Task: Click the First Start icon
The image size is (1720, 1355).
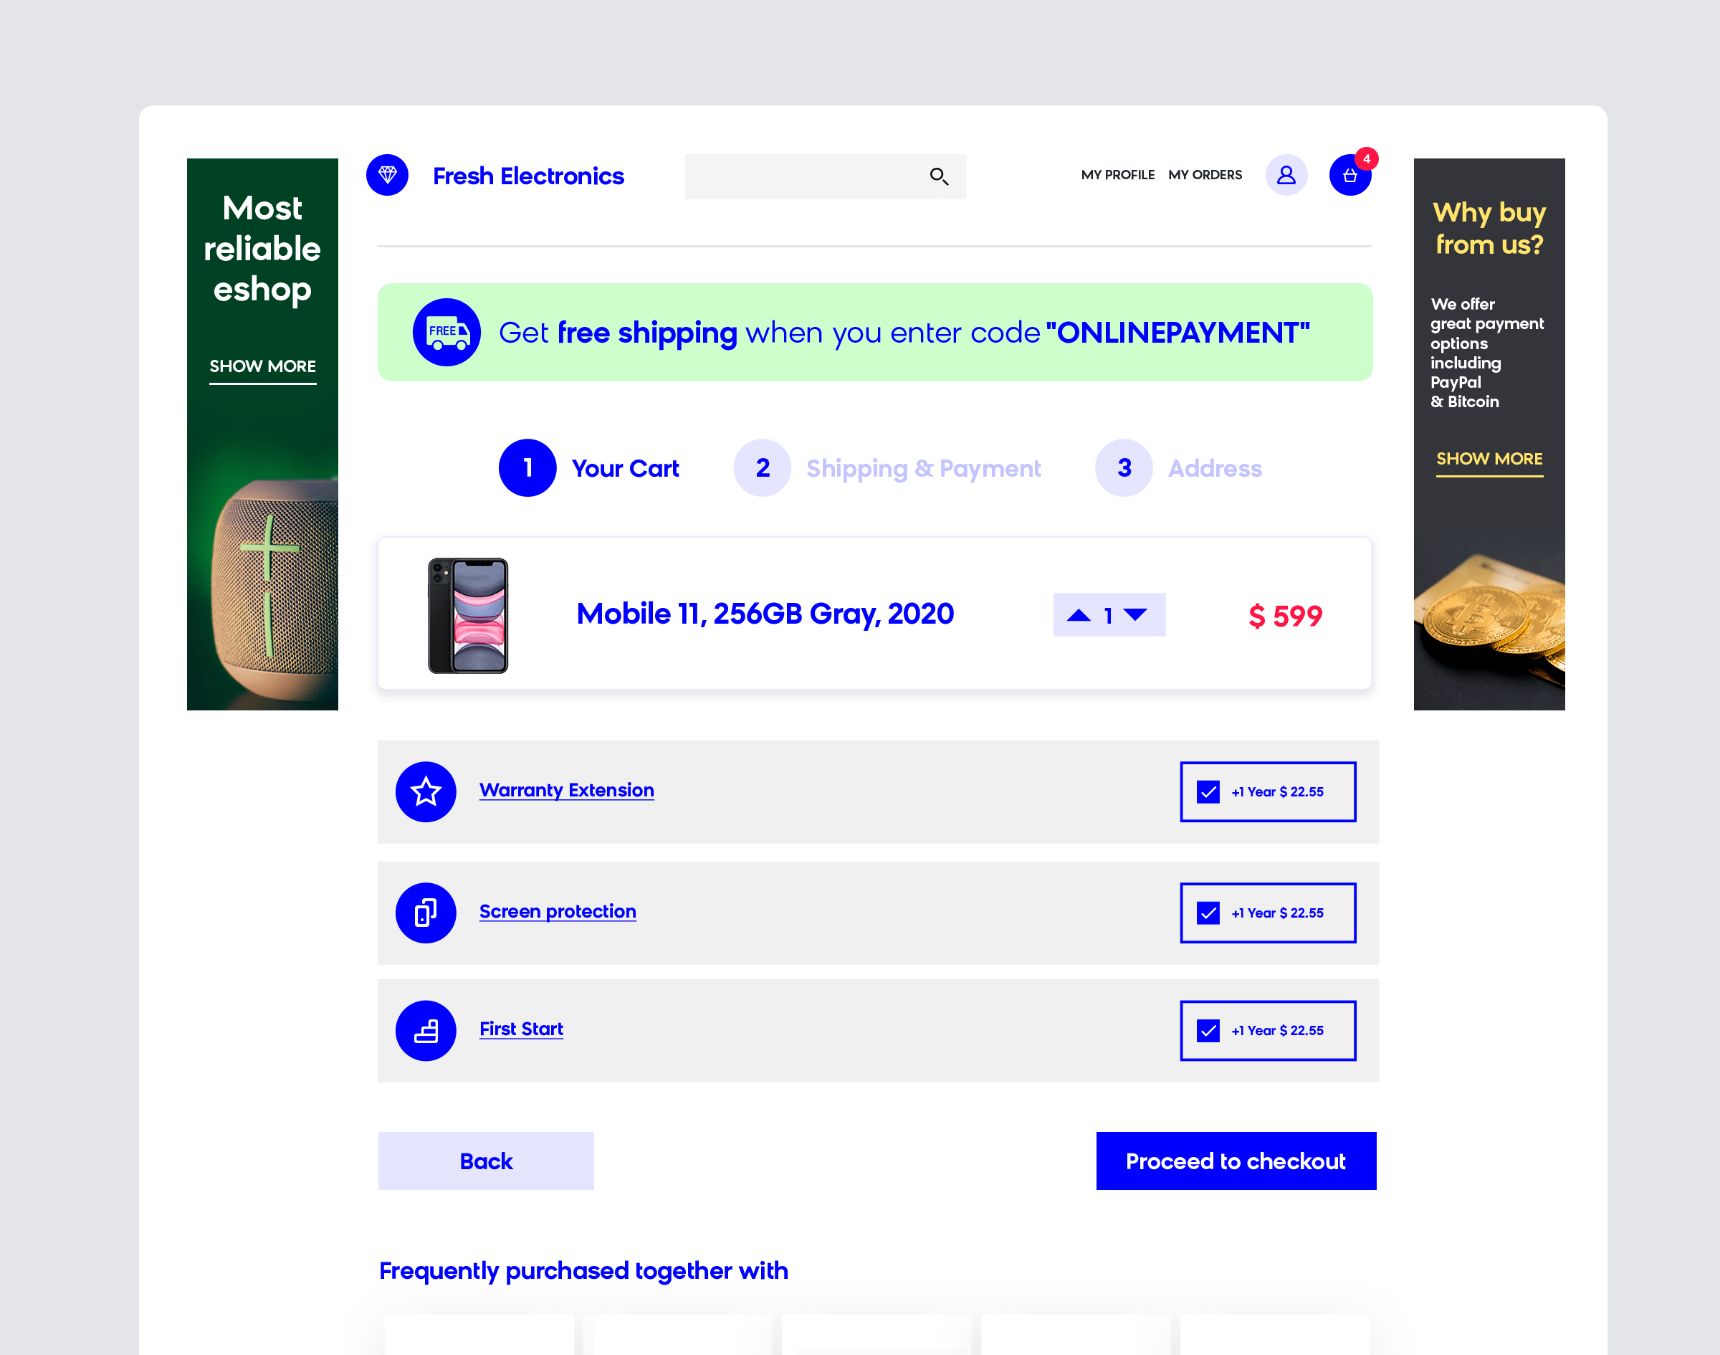Action: coord(426,1031)
